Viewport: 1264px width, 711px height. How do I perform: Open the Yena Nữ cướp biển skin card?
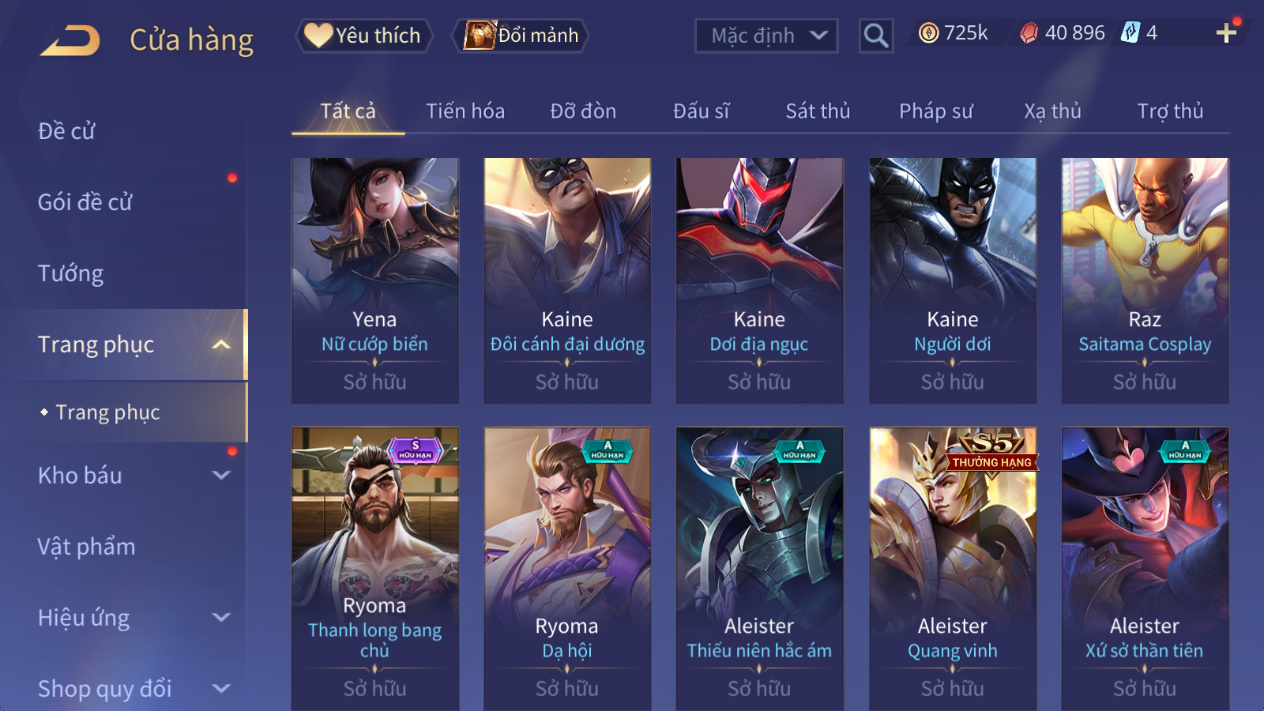(375, 281)
